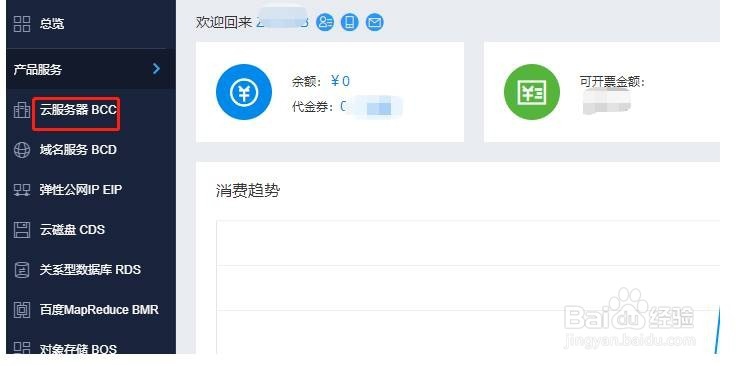Click the icon beside 百度MapReduce BMR

(22, 310)
